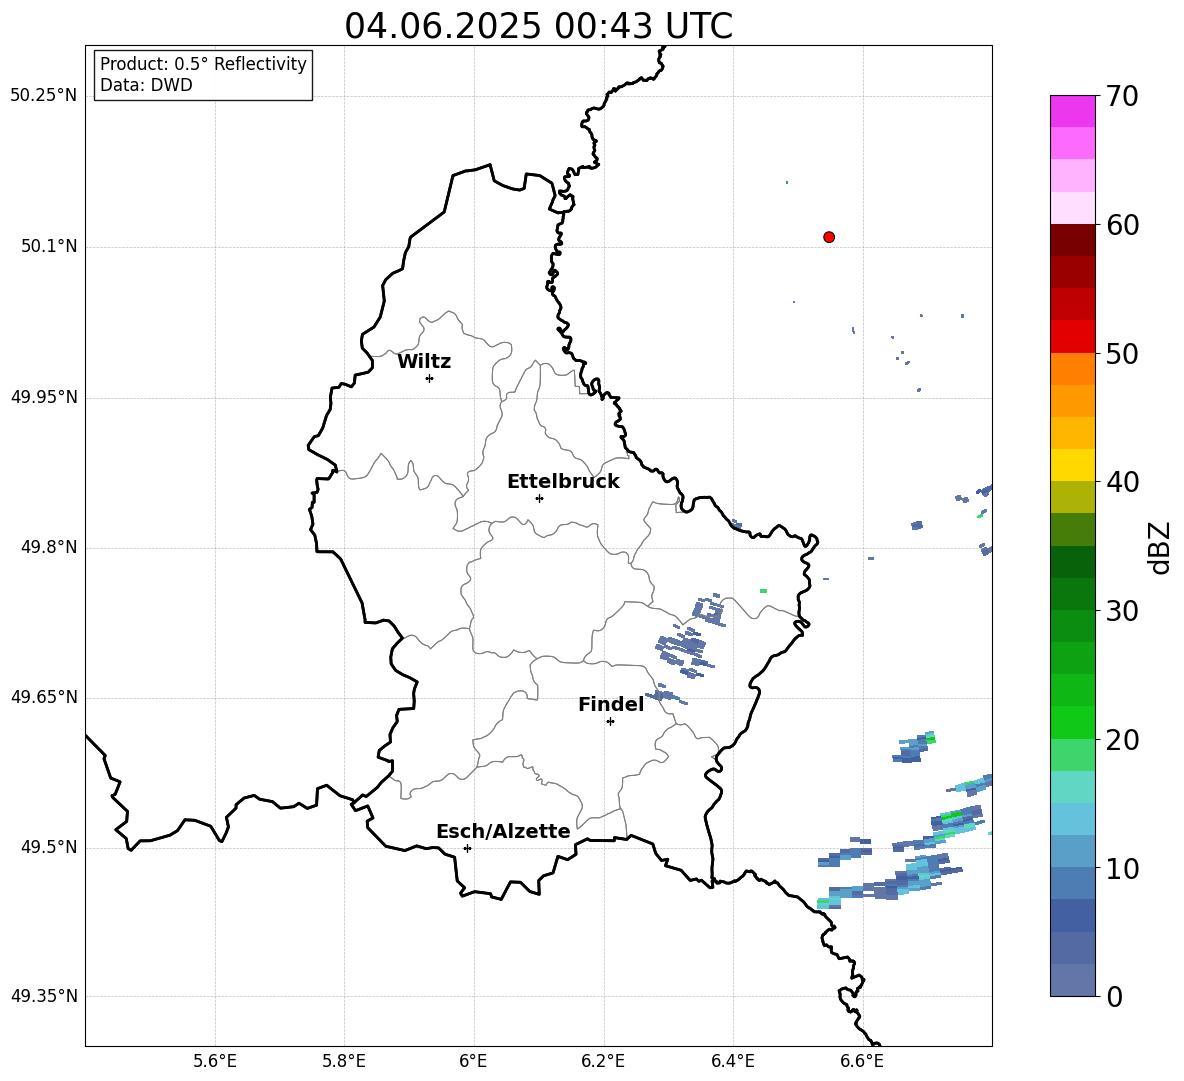1184x1081 pixels.
Task: Click the 30 colorbar tick label
Action: click(x=1122, y=611)
